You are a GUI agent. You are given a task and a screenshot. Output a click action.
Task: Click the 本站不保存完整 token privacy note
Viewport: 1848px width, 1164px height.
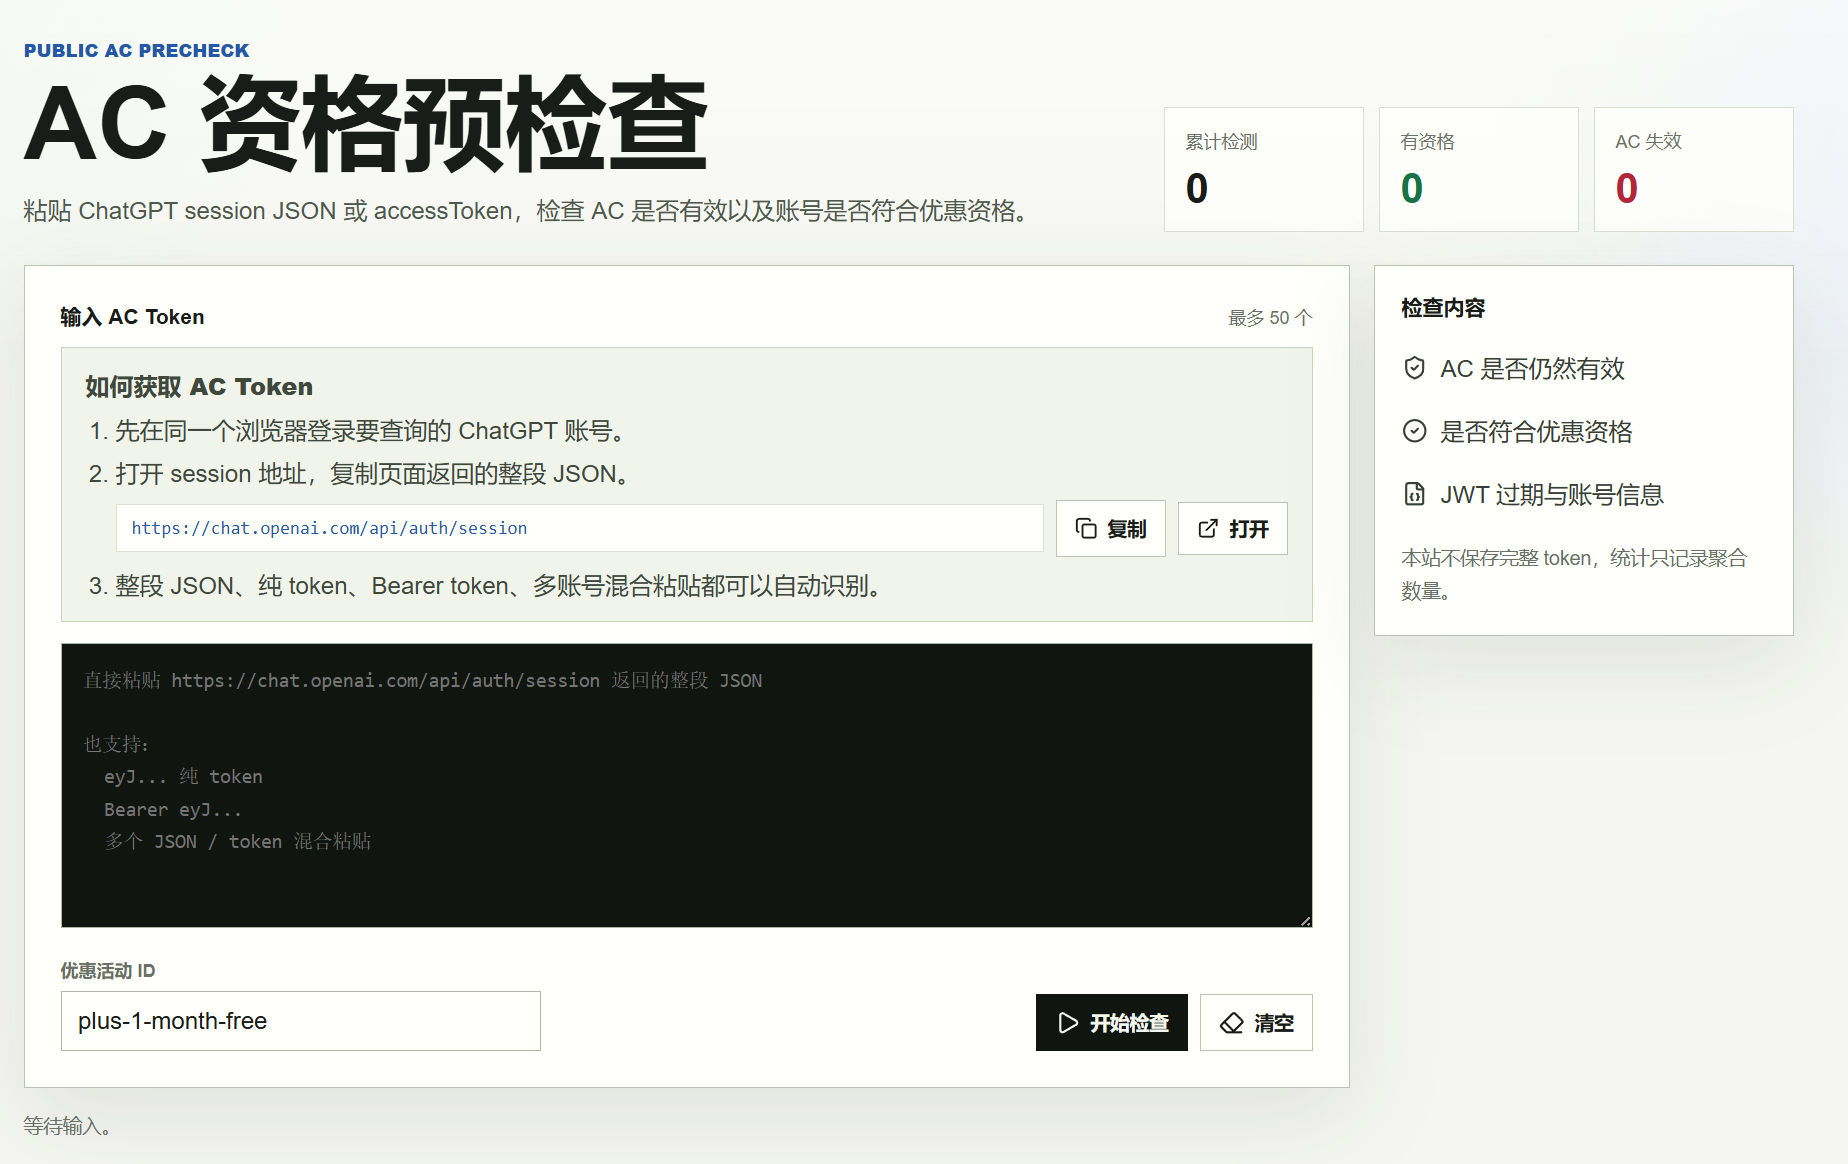[x=1574, y=574]
